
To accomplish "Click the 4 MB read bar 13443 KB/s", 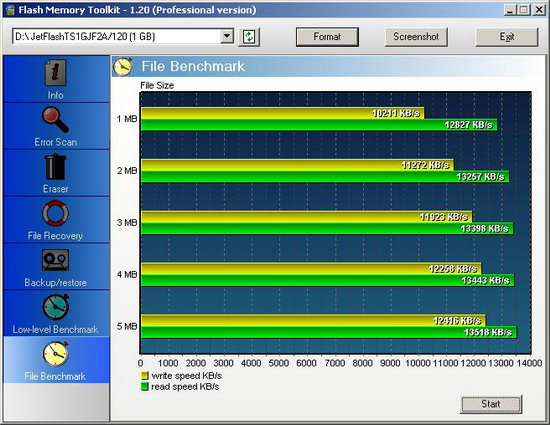I will 328,281.
